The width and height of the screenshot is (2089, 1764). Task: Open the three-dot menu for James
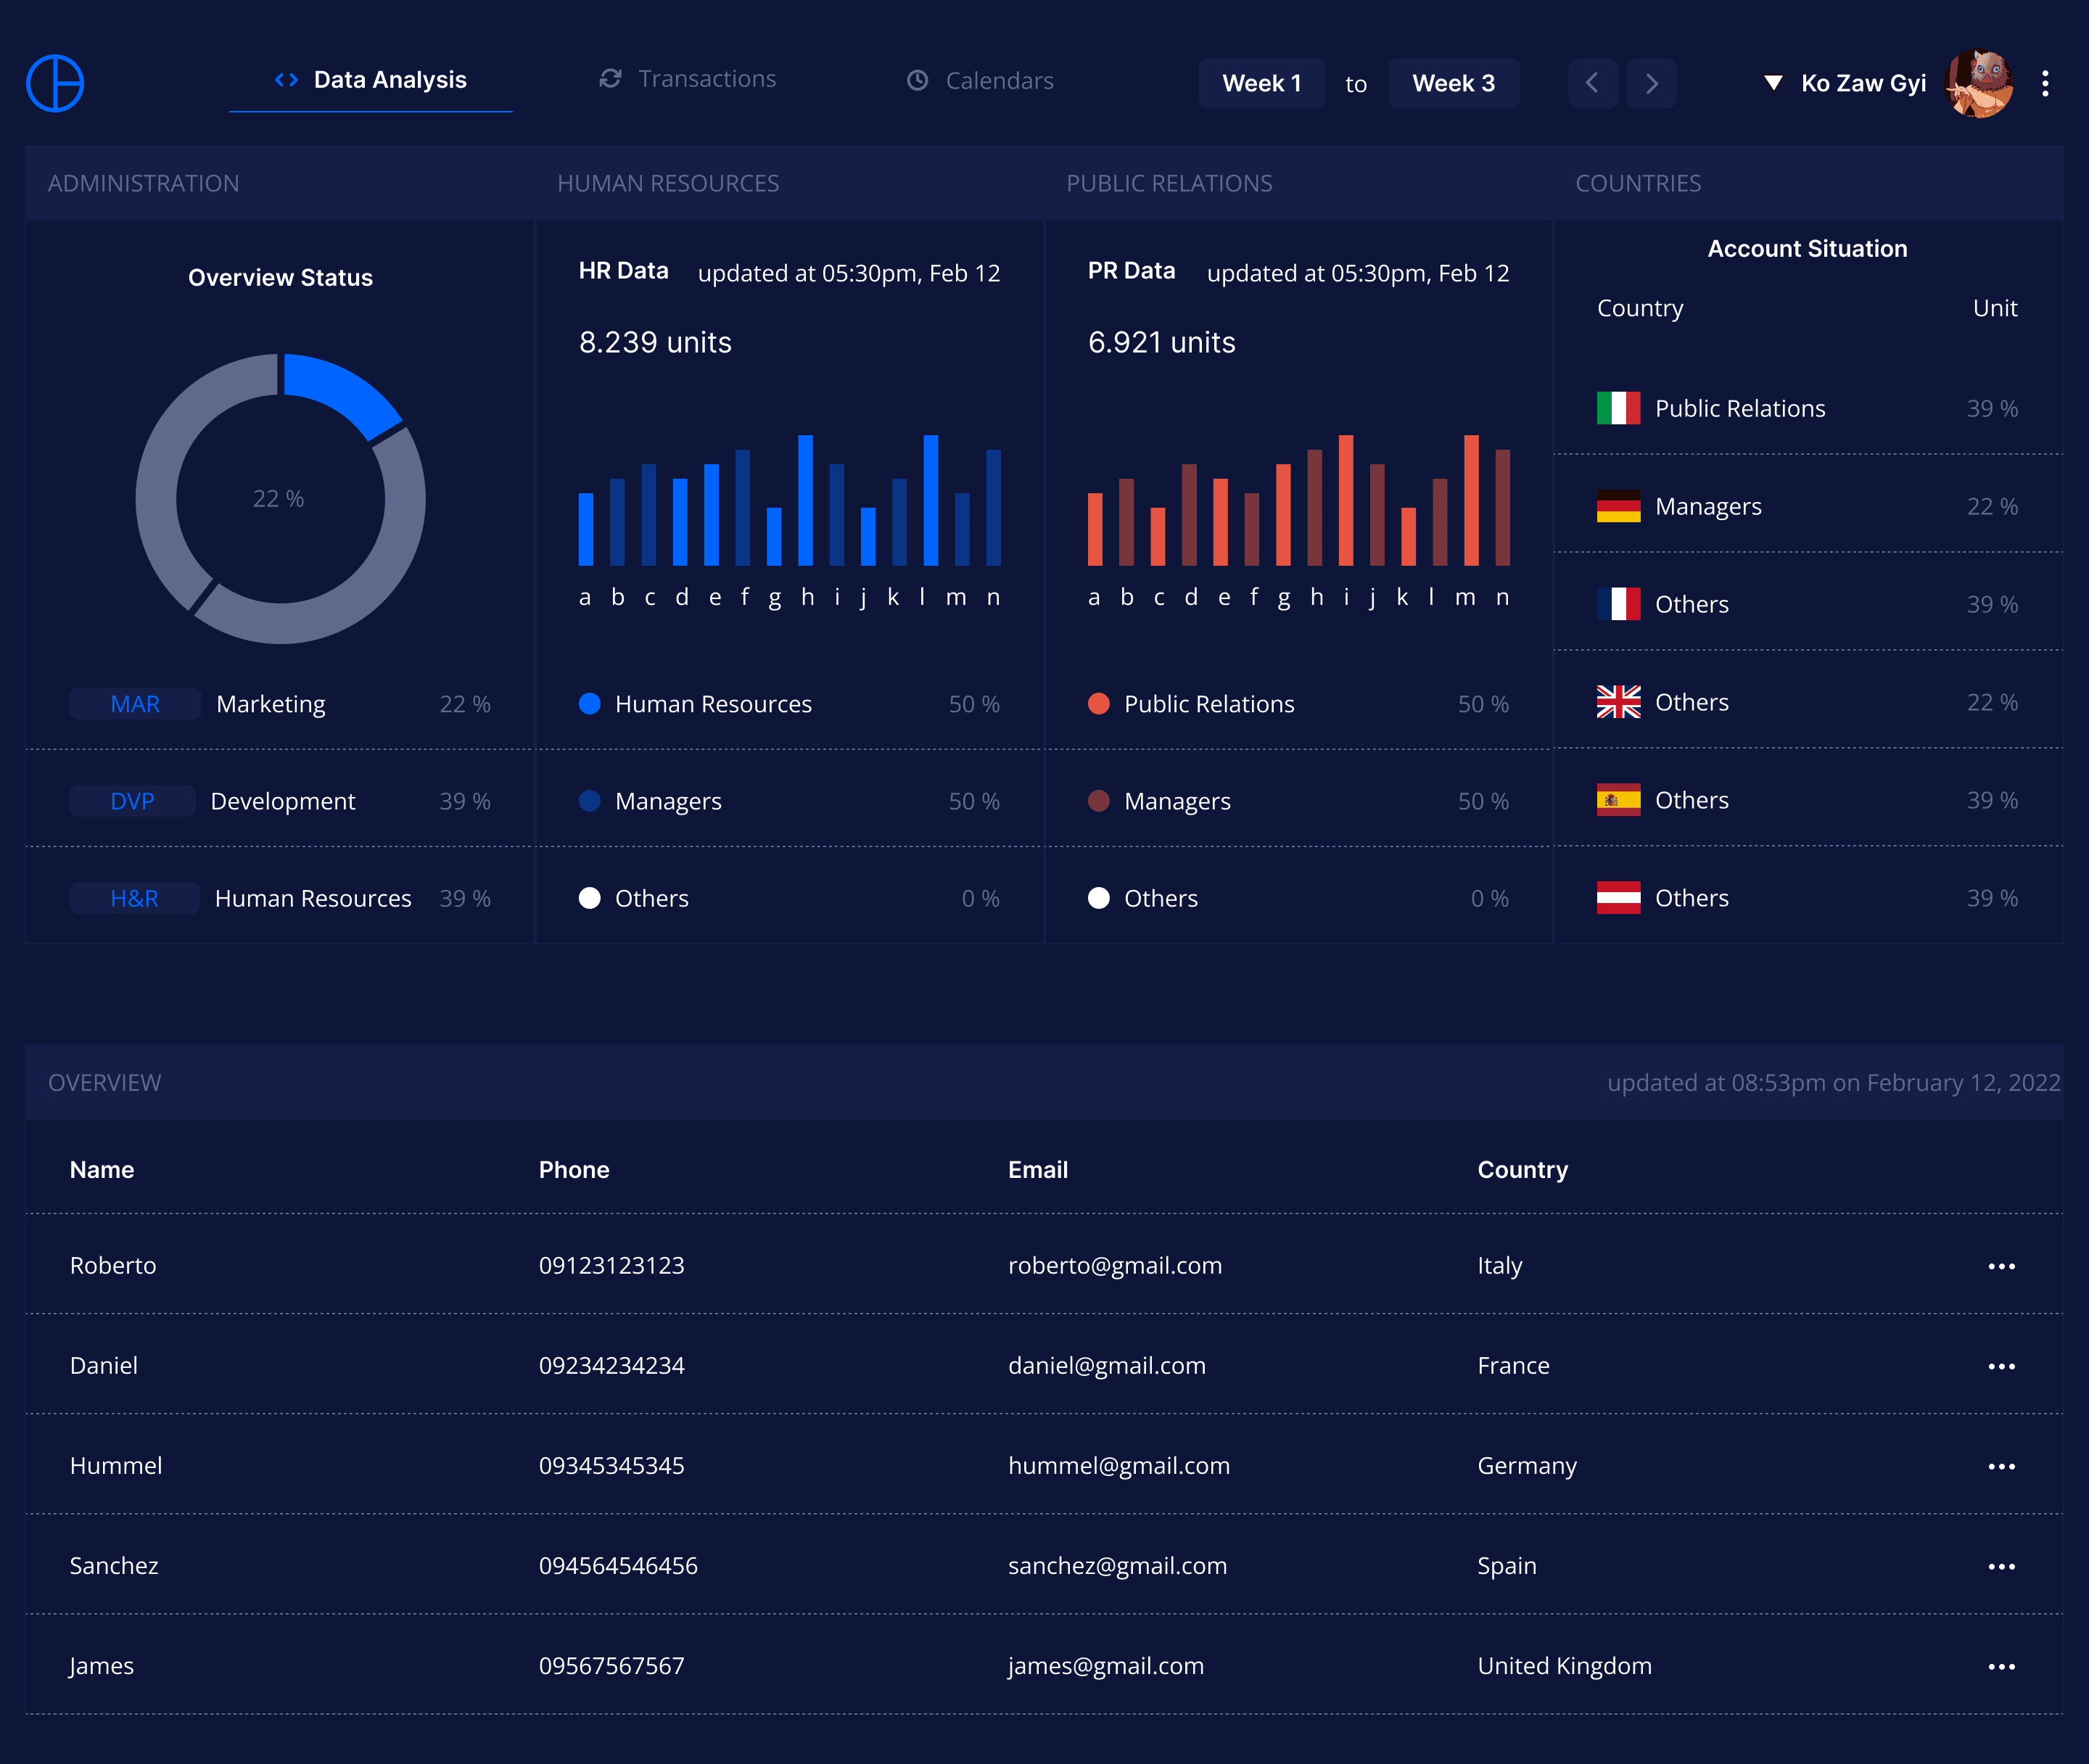point(2001,1666)
